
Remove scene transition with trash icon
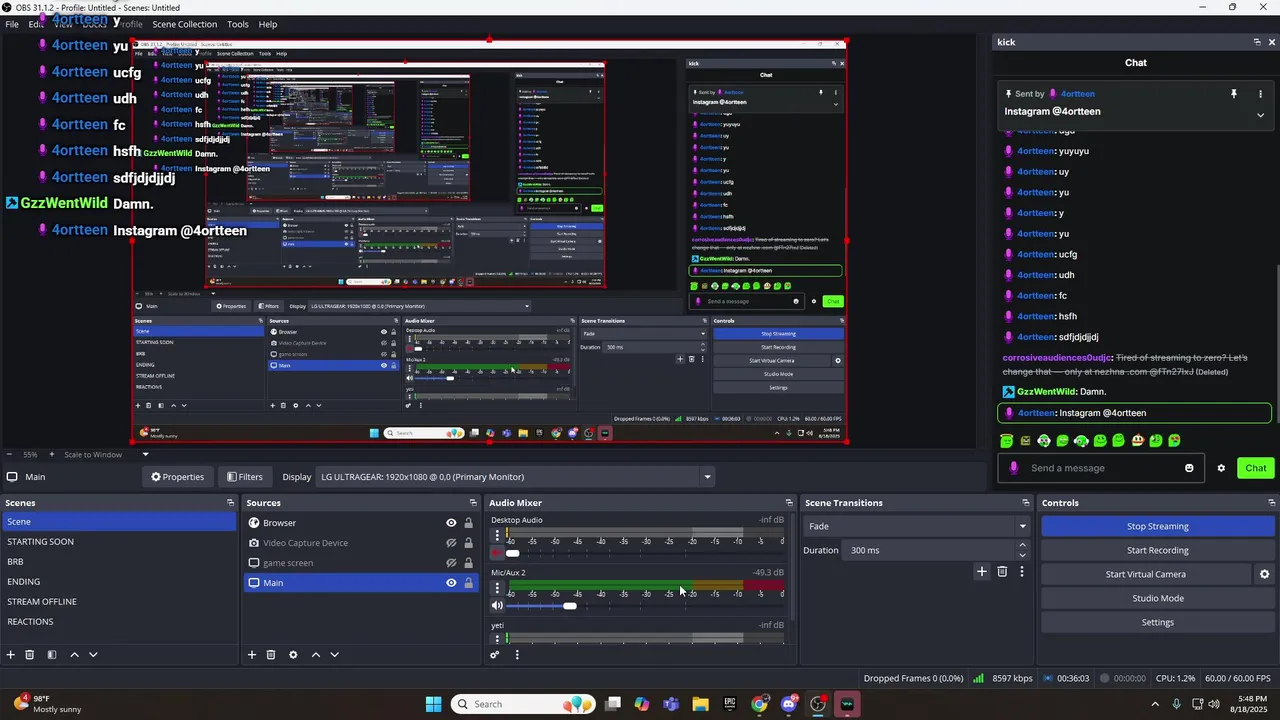tap(1002, 572)
